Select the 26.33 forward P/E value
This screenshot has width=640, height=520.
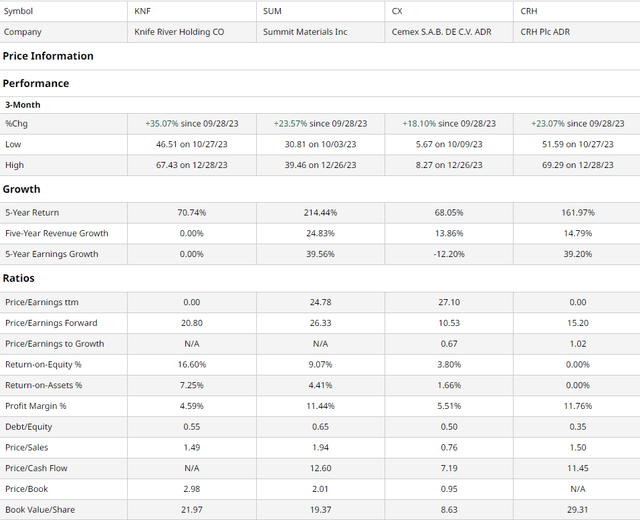320,323
